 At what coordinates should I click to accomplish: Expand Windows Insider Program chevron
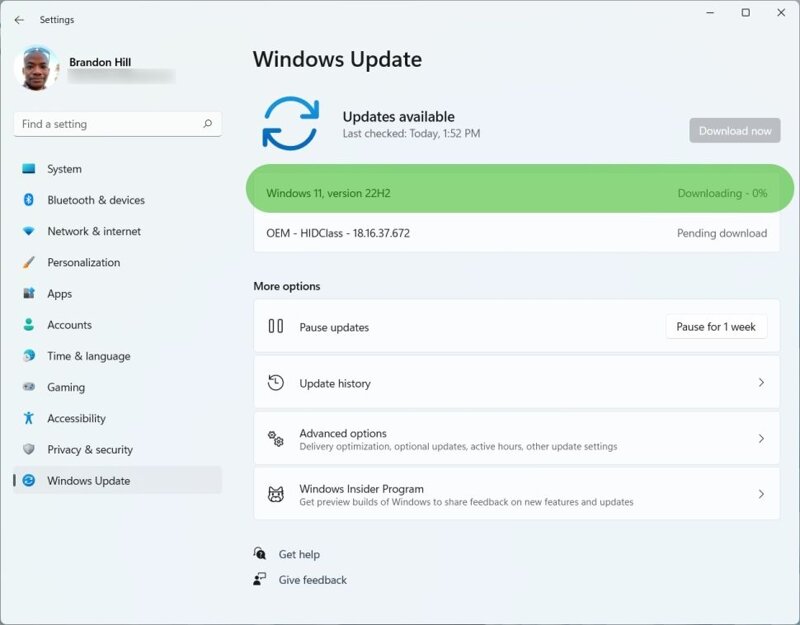tap(761, 494)
